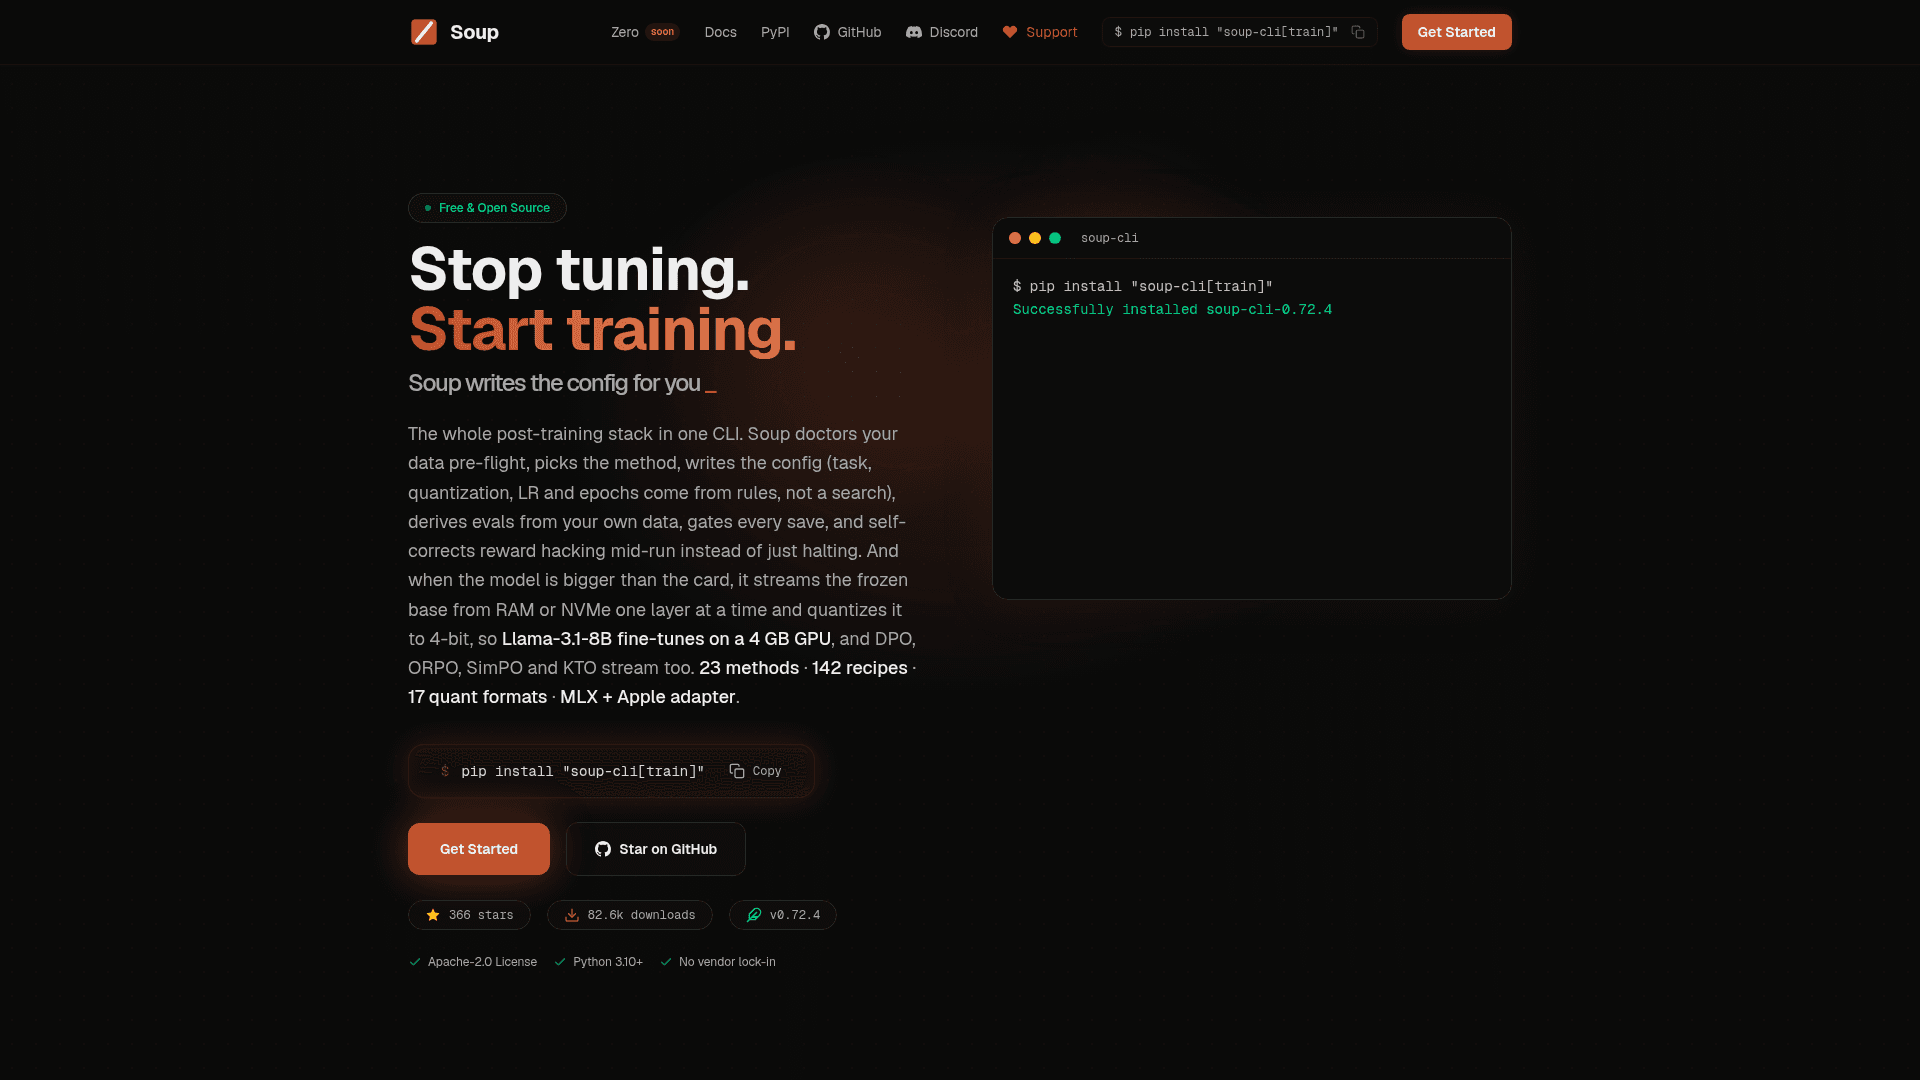The width and height of the screenshot is (1920, 1080).
Task: Click the Soup brand name link
Action: 474,32
